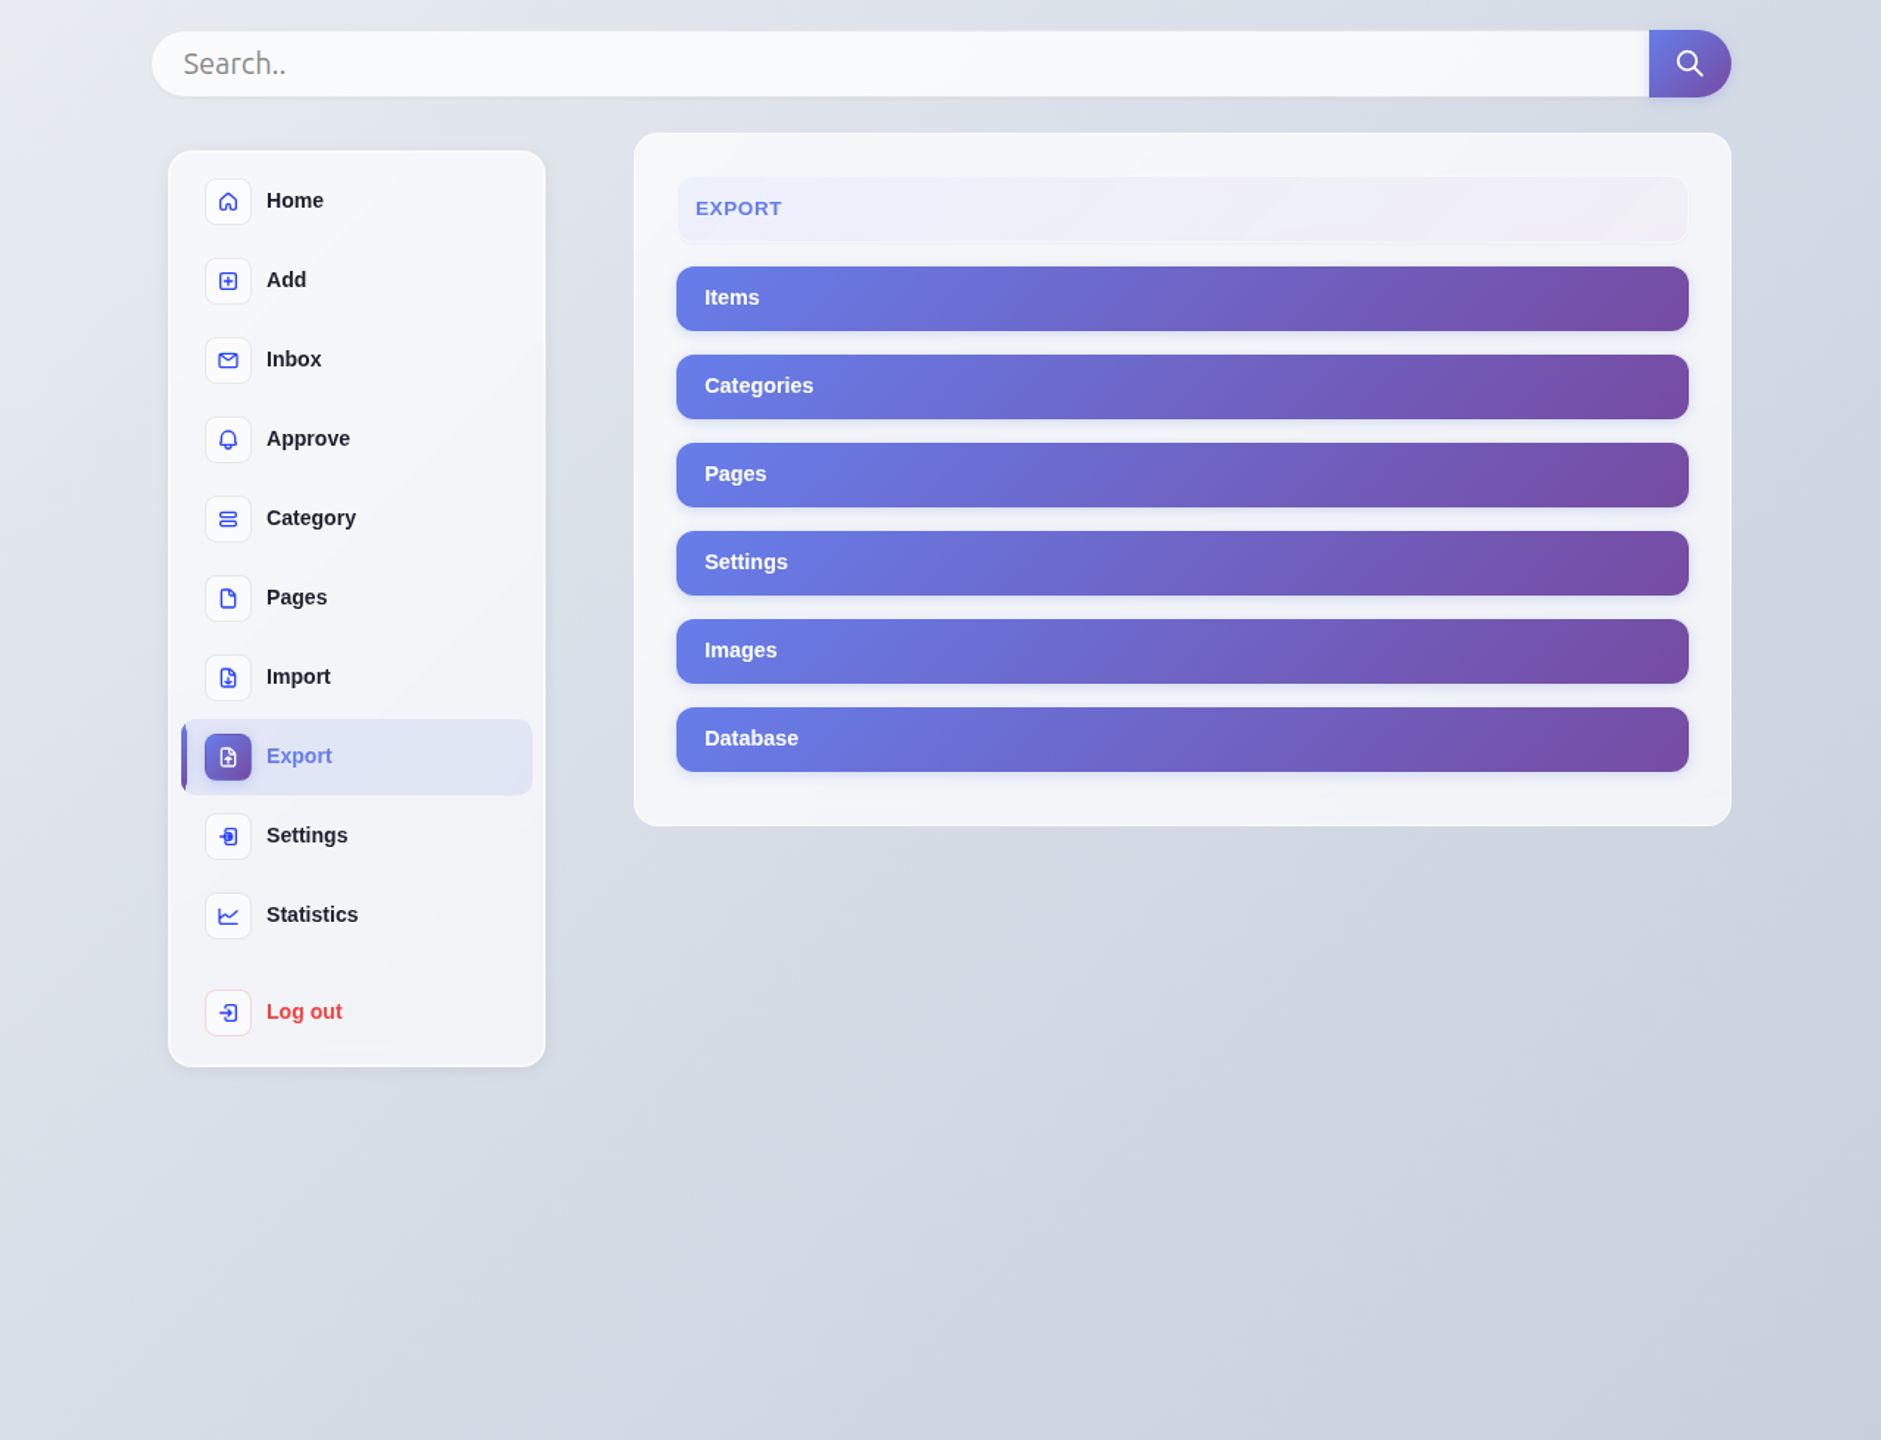Click the Import file icon
This screenshot has height=1440, width=1881.
(228, 678)
